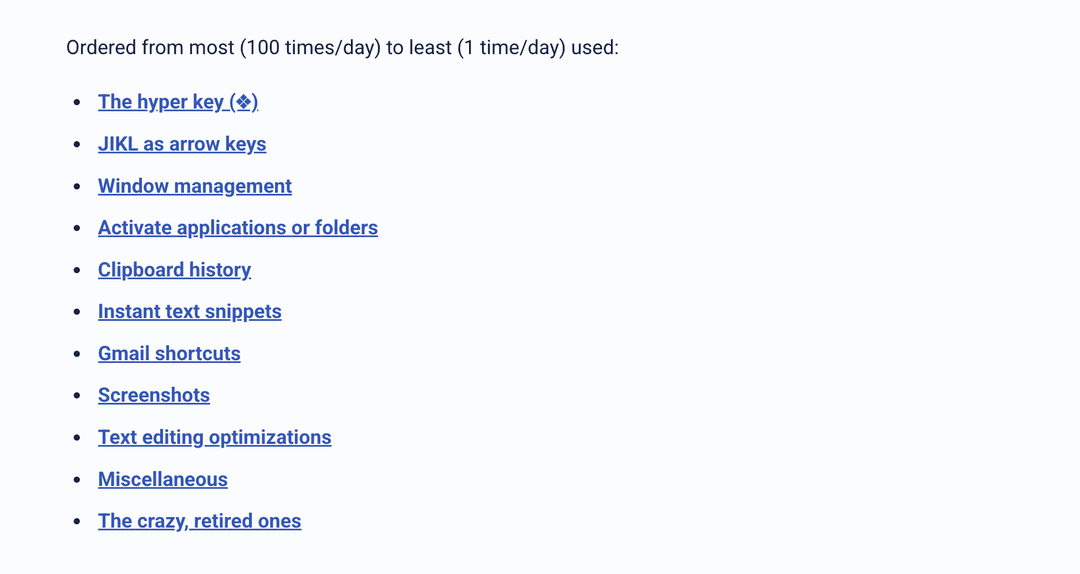The height and width of the screenshot is (574, 1080).
Task: Open the Clipboard history link
Action: (x=174, y=270)
